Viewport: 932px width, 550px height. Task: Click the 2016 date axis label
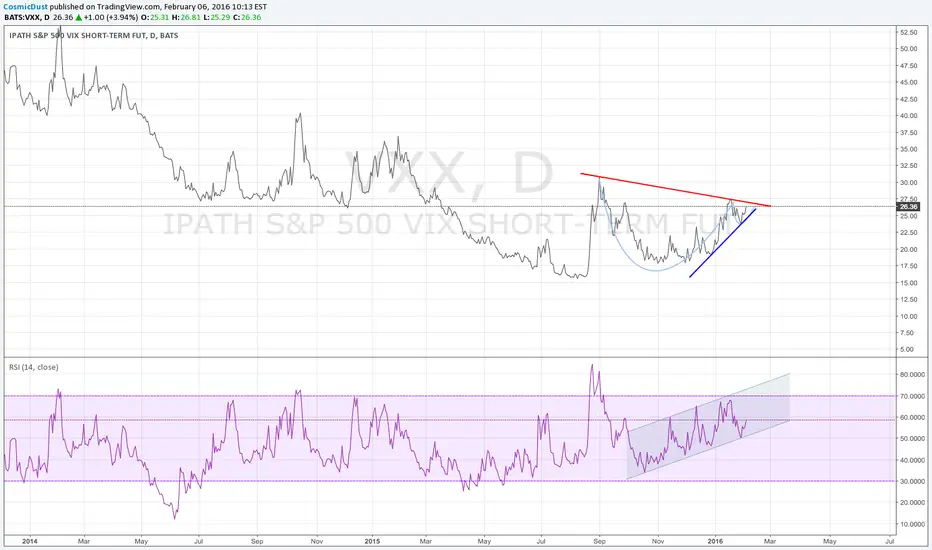715,541
